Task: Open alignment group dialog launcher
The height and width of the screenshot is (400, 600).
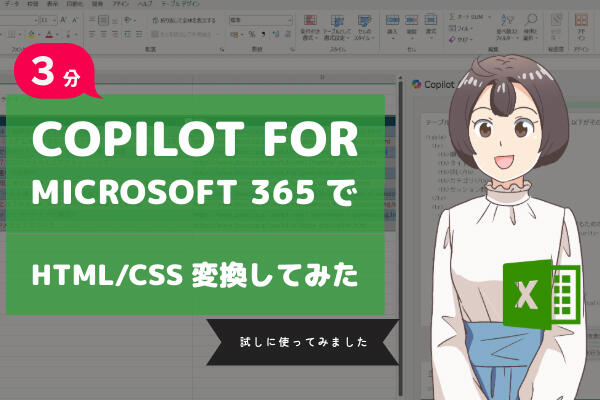Action: 222,49
